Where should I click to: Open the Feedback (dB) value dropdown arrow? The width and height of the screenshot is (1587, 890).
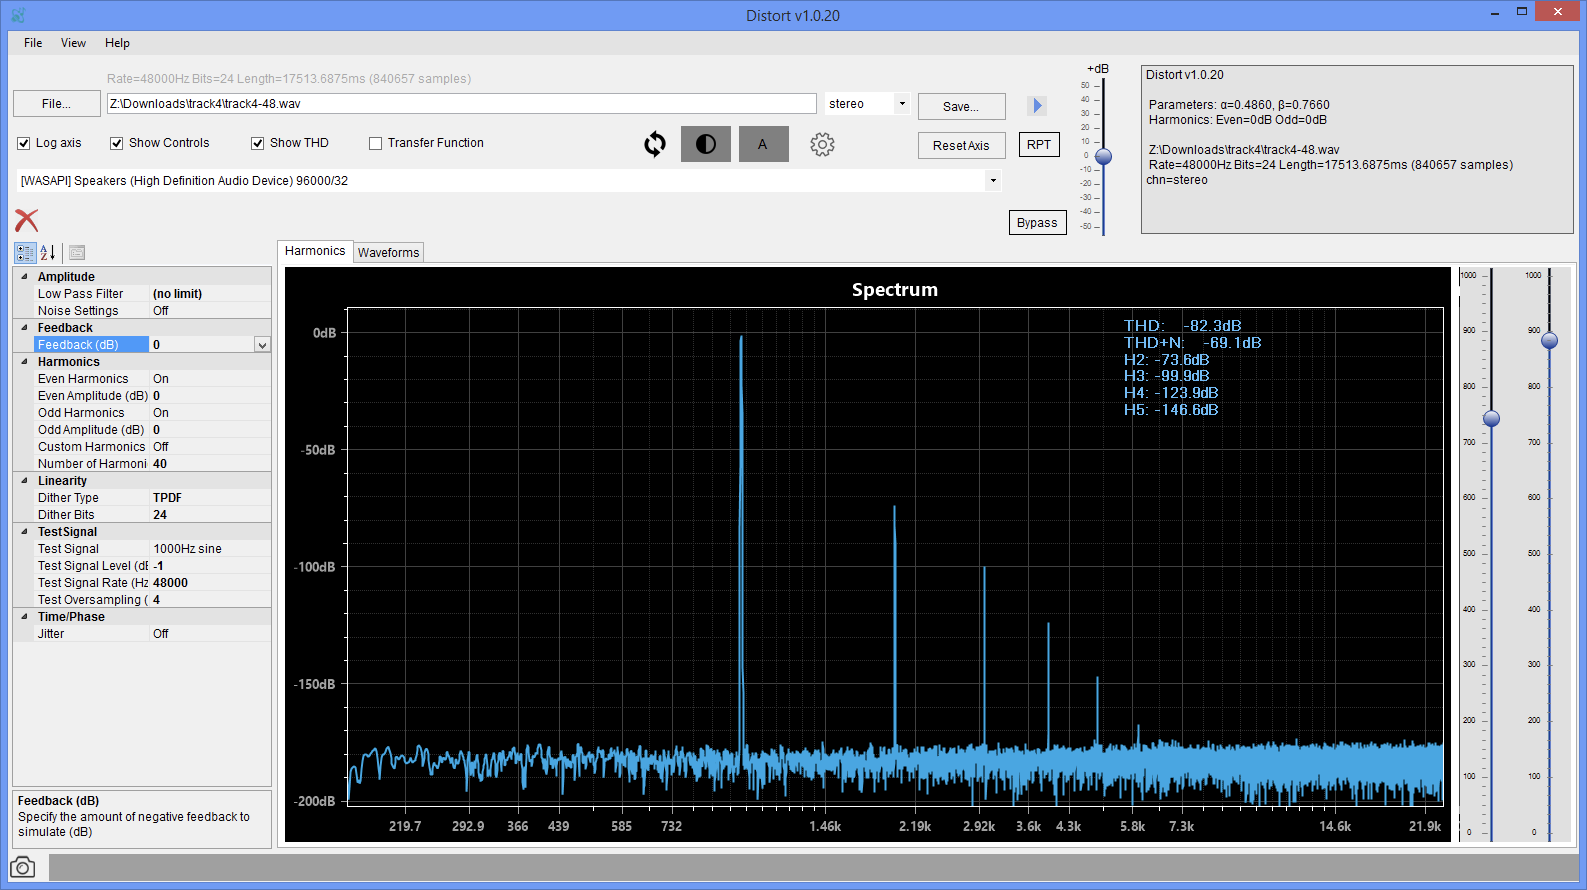point(262,345)
